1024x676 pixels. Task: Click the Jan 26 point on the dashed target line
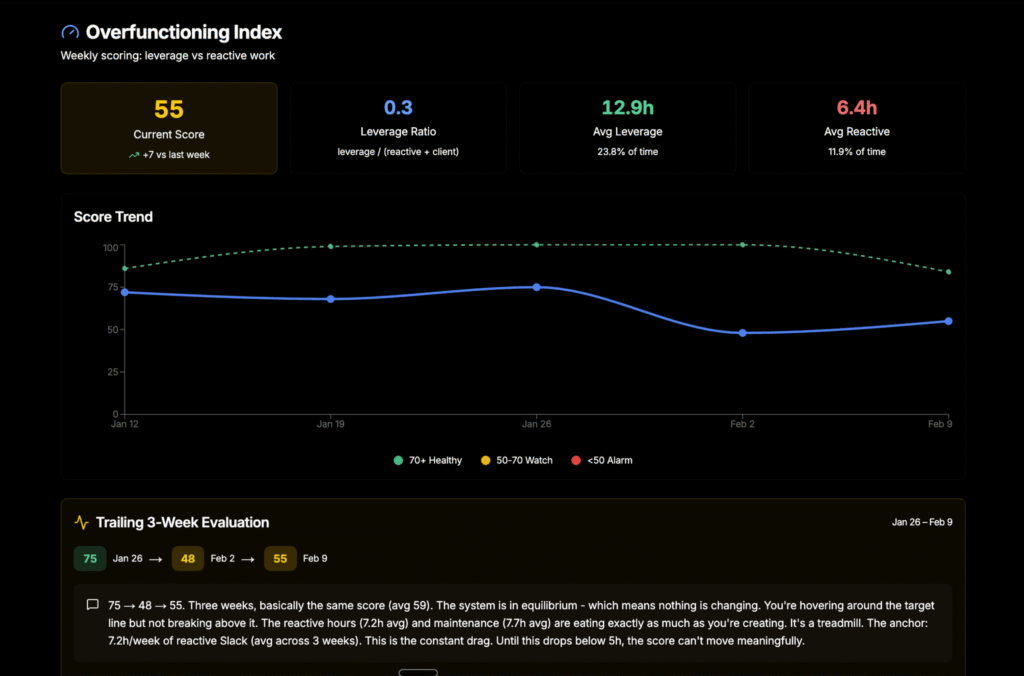click(x=536, y=243)
